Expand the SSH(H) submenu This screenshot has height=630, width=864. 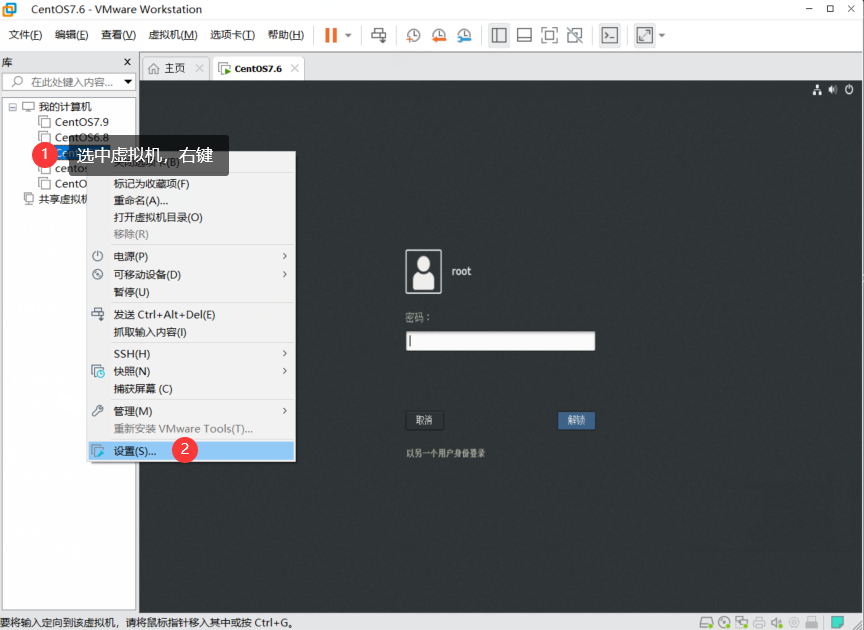click(x=191, y=354)
